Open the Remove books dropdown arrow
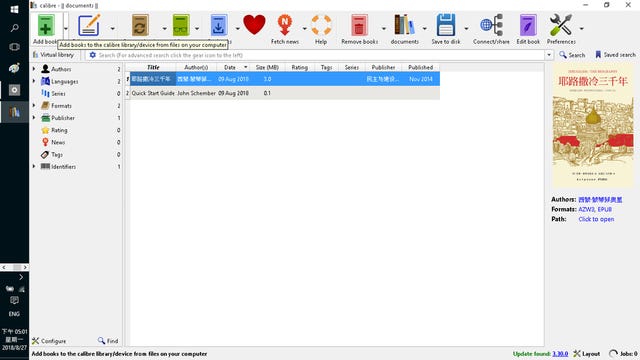Viewport: 640px width, 360px height. pos(384,29)
